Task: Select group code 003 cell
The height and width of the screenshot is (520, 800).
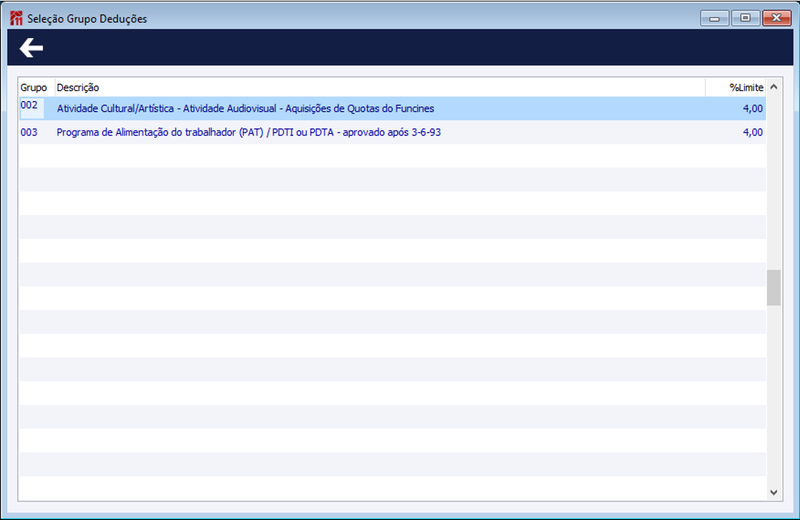Action: 29,132
